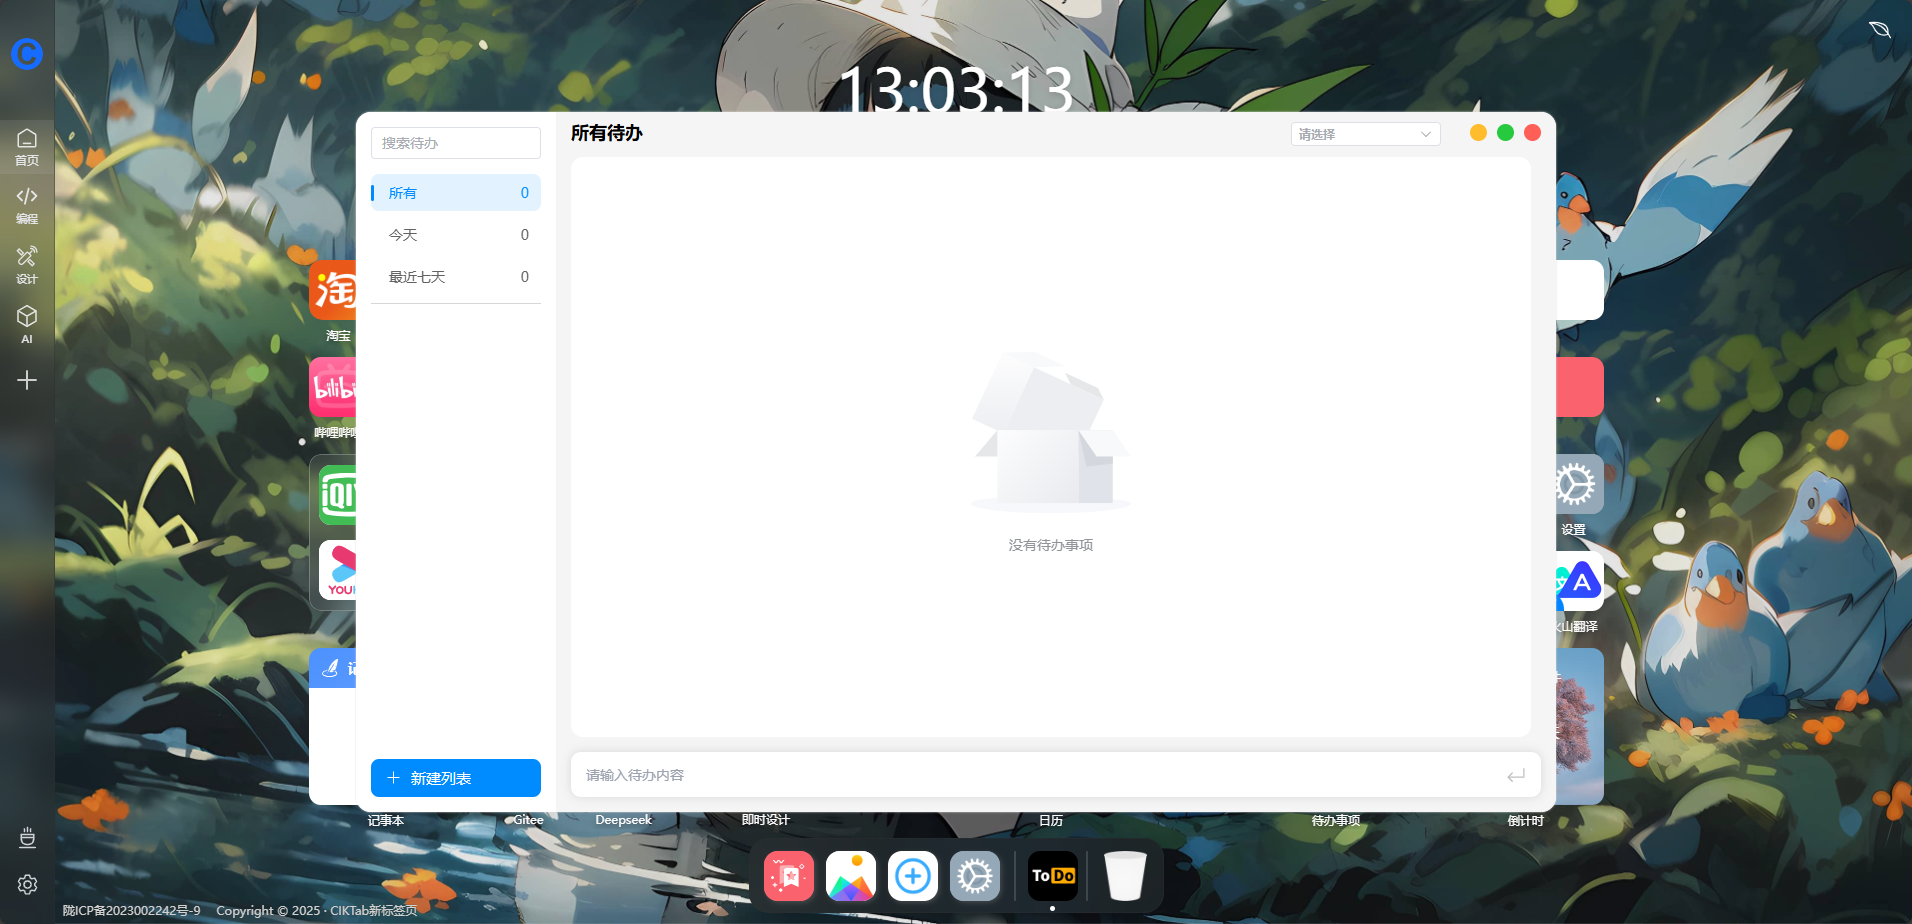Click the 新建列表 button
1912x924 pixels.
pyautogui.click(x=456, y=778)
